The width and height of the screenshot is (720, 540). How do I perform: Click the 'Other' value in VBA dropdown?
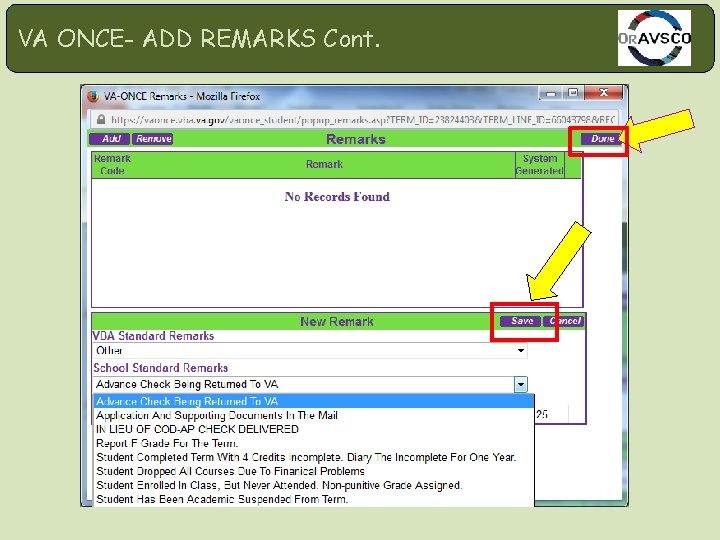109,351
